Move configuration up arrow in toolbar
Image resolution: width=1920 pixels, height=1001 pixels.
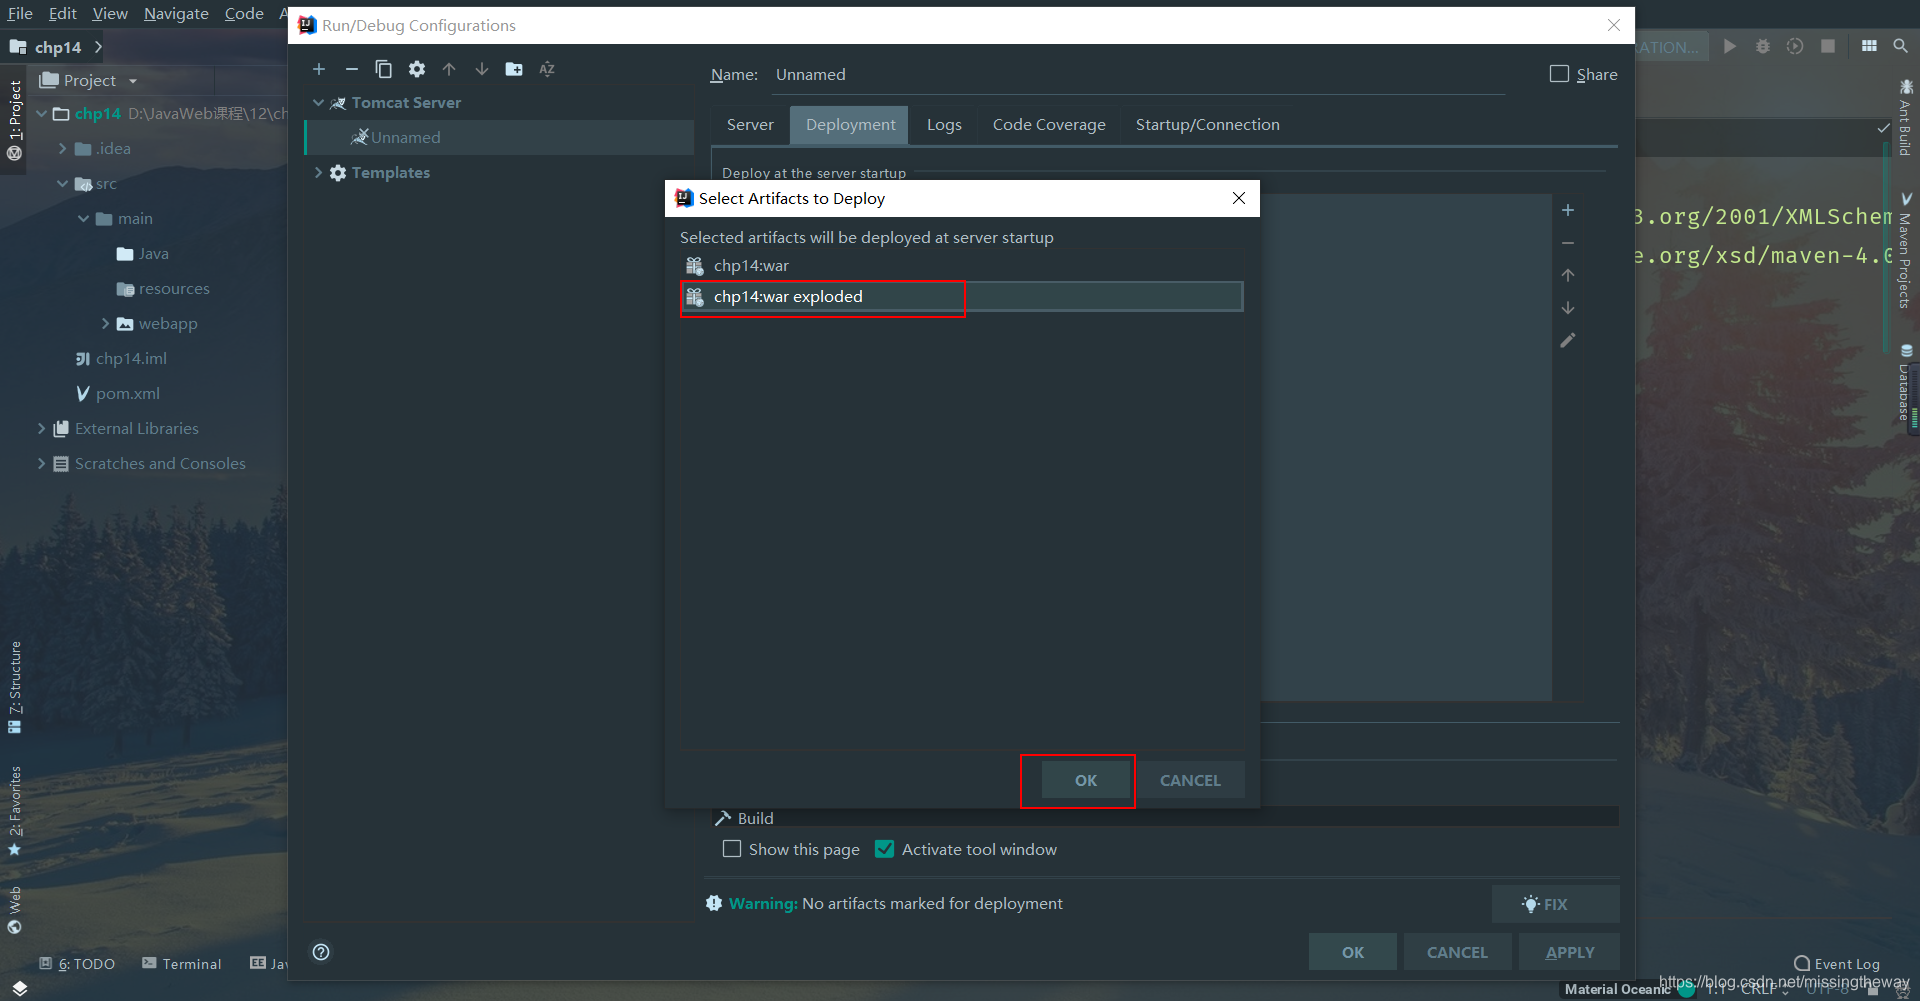[x=449, y=69]
